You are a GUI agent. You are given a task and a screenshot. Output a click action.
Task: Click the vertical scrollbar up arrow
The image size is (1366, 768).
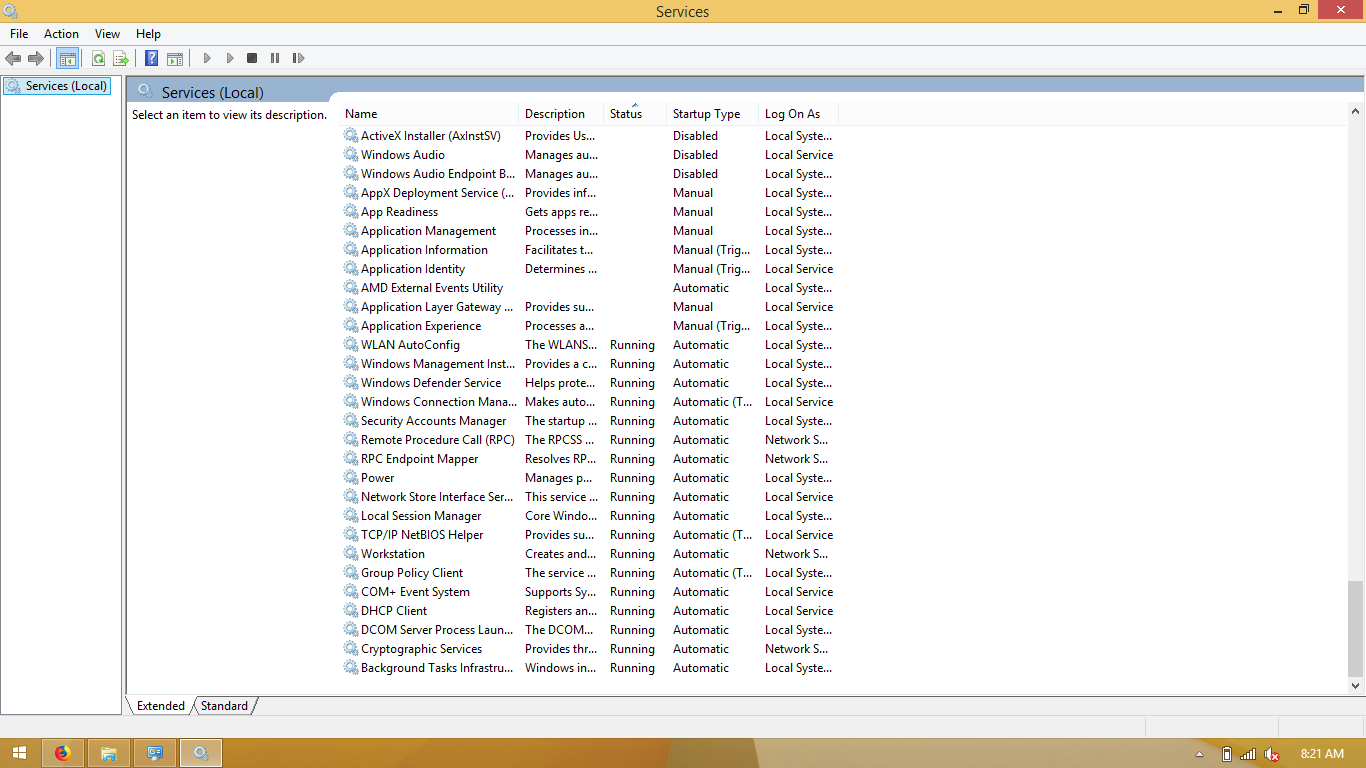tap(1356, 111)
